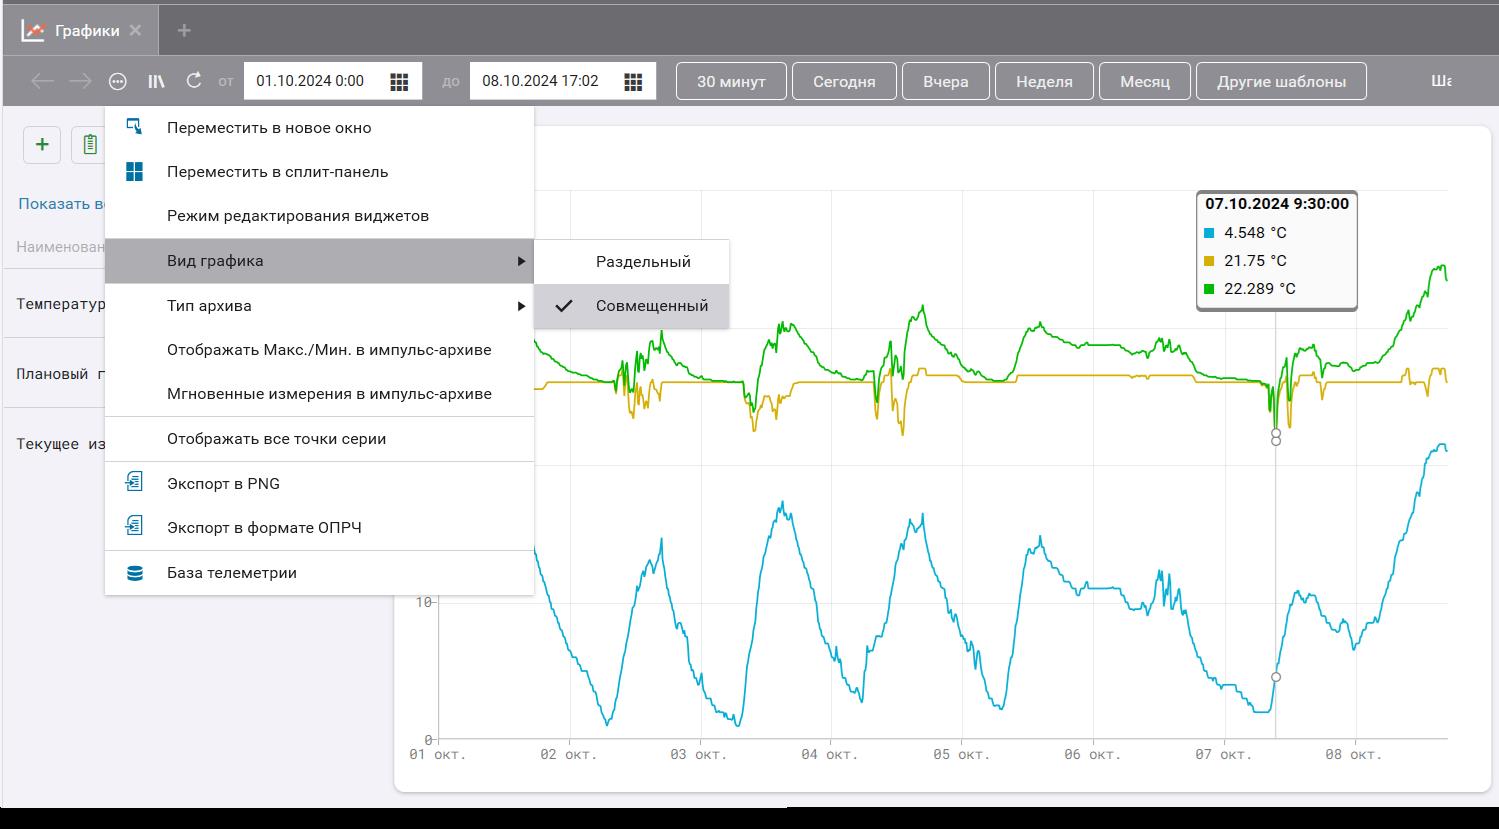Viewport: 1499px width, 829px height.
Task: Open a new tab with plus icon
Action: [x=184, y=31]
